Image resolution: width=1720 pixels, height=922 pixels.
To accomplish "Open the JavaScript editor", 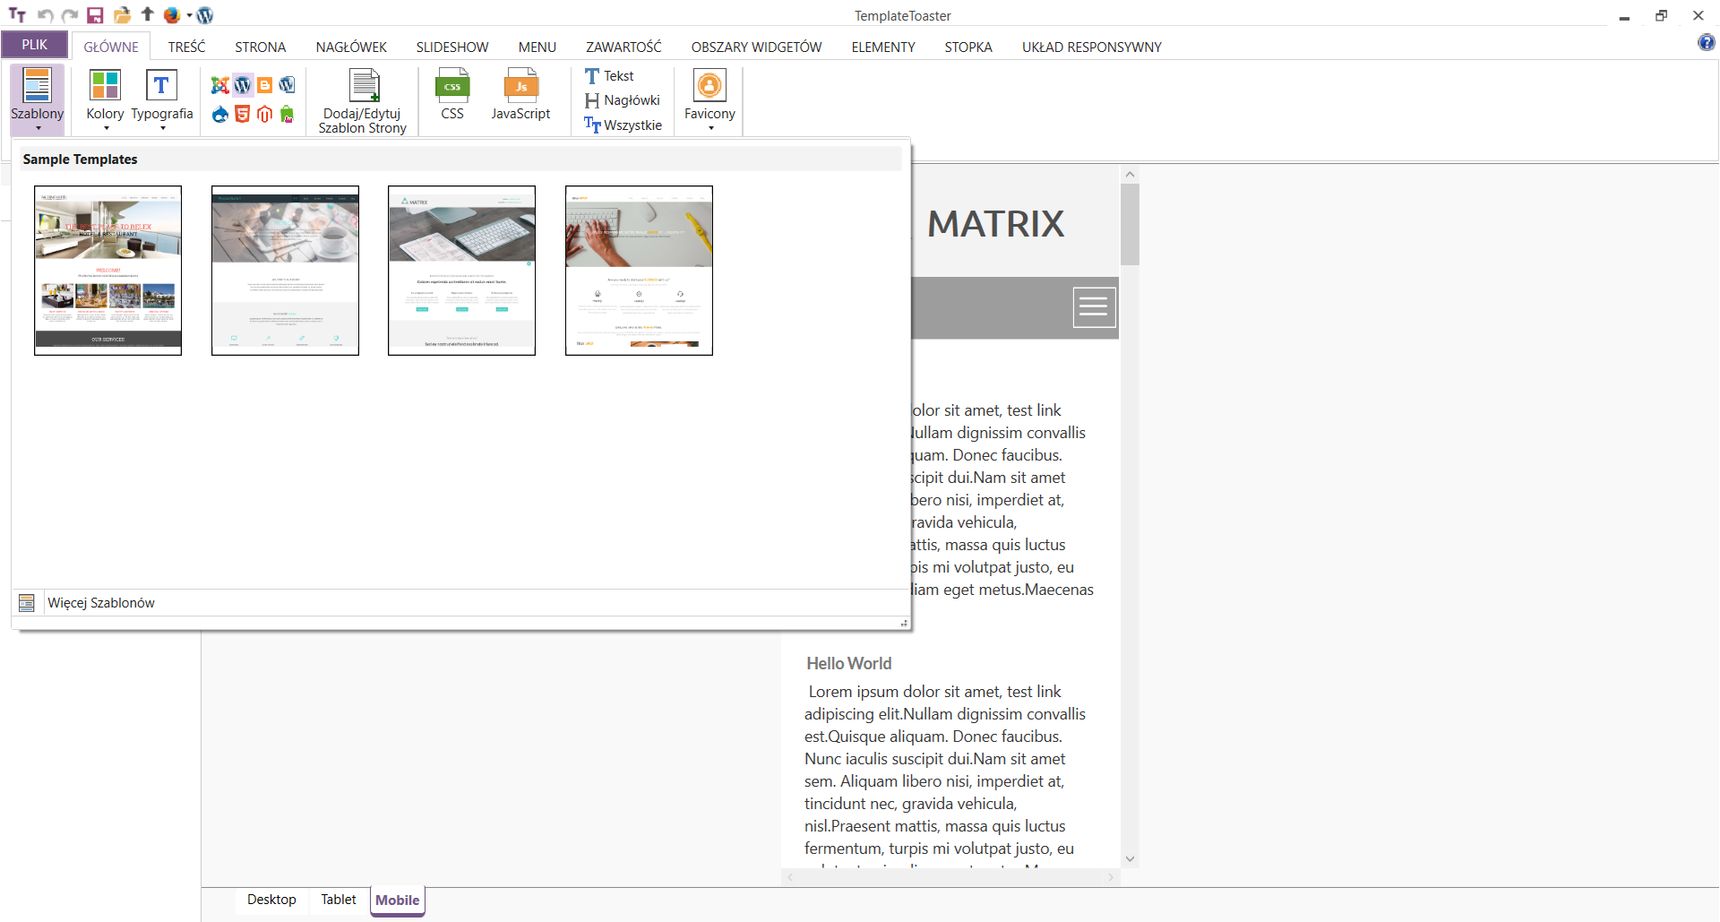I will pos(521,94).
